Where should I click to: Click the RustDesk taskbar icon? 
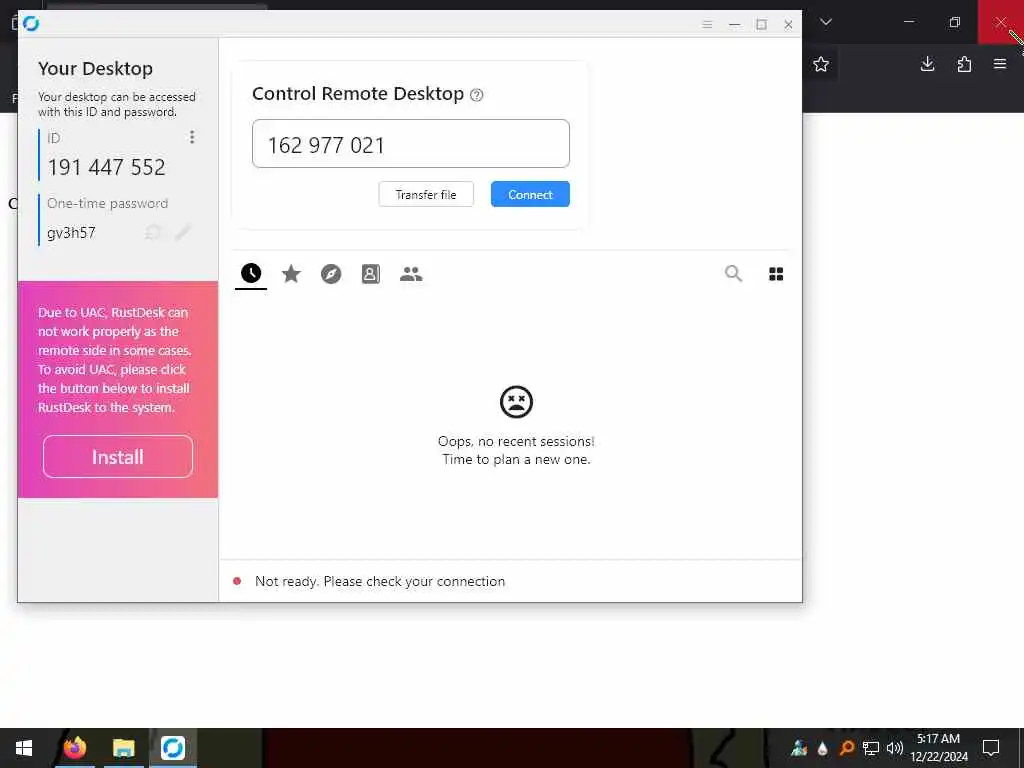[x=173, y=748]
